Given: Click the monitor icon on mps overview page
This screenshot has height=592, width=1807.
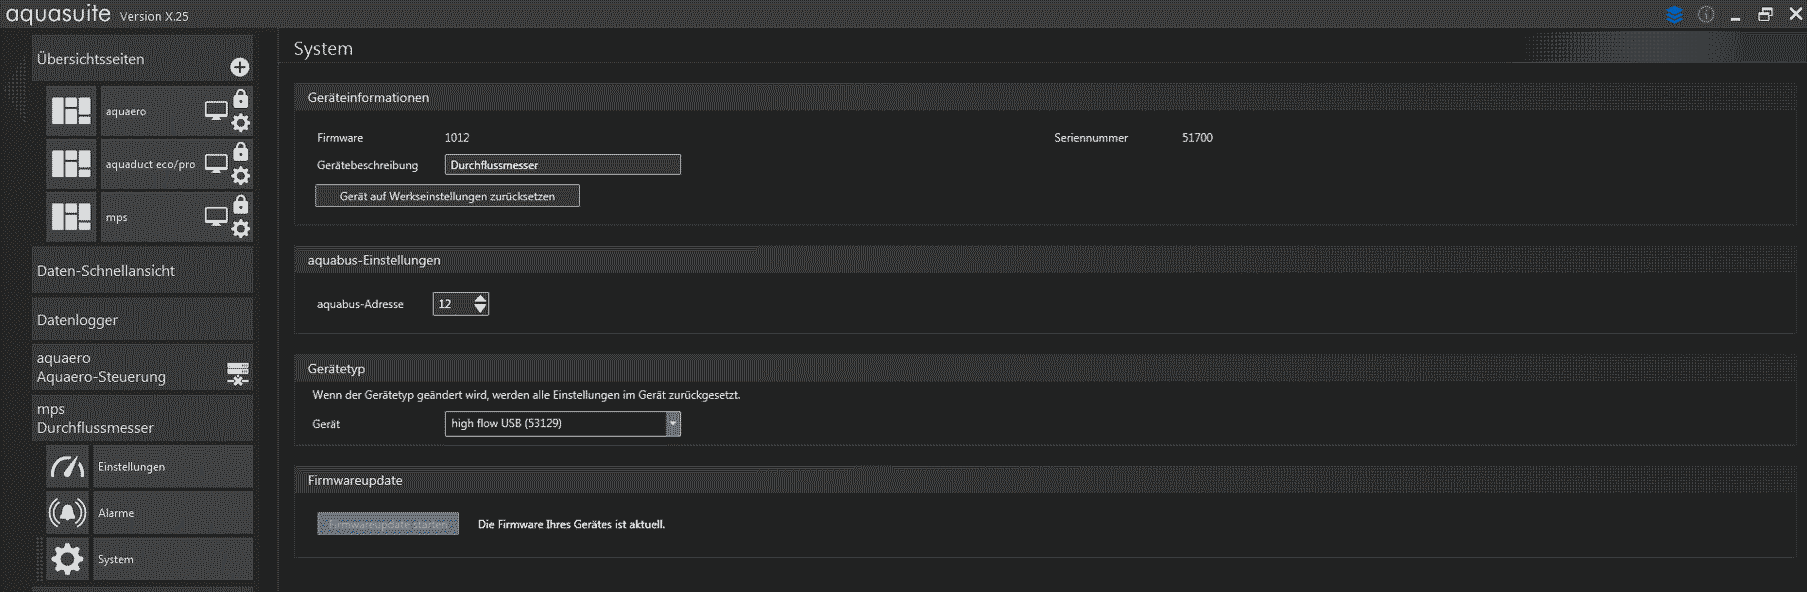Looking at the screenshot, I should tap(216, 216).
